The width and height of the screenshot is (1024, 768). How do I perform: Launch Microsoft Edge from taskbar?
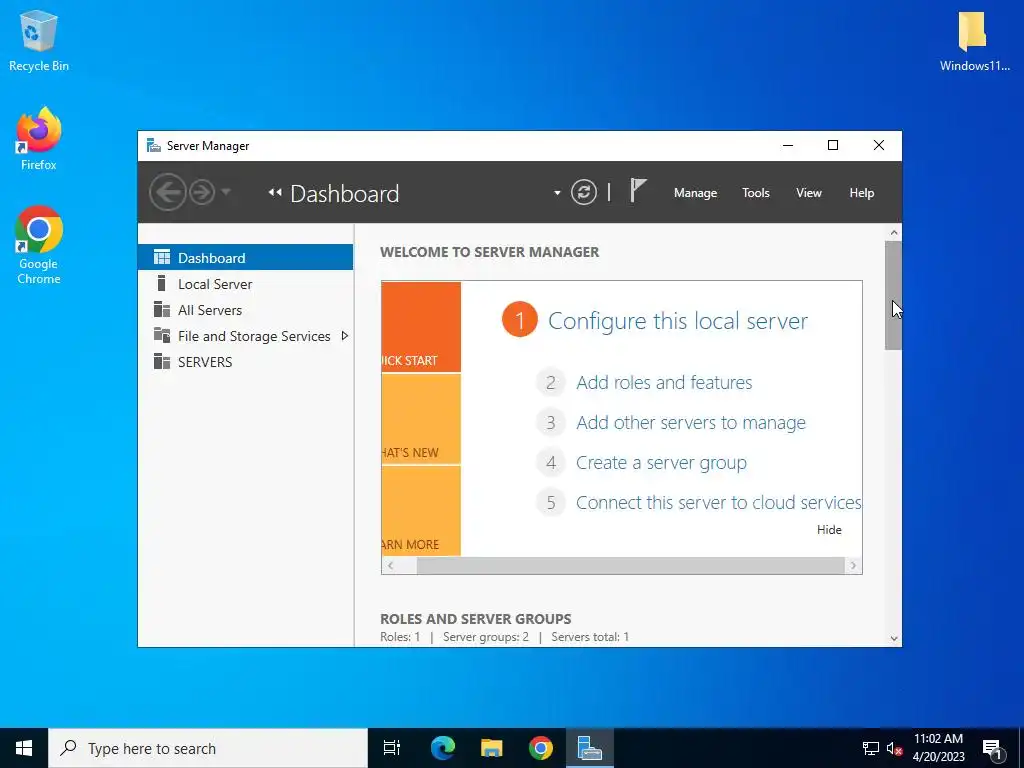(x=443, y=748)
